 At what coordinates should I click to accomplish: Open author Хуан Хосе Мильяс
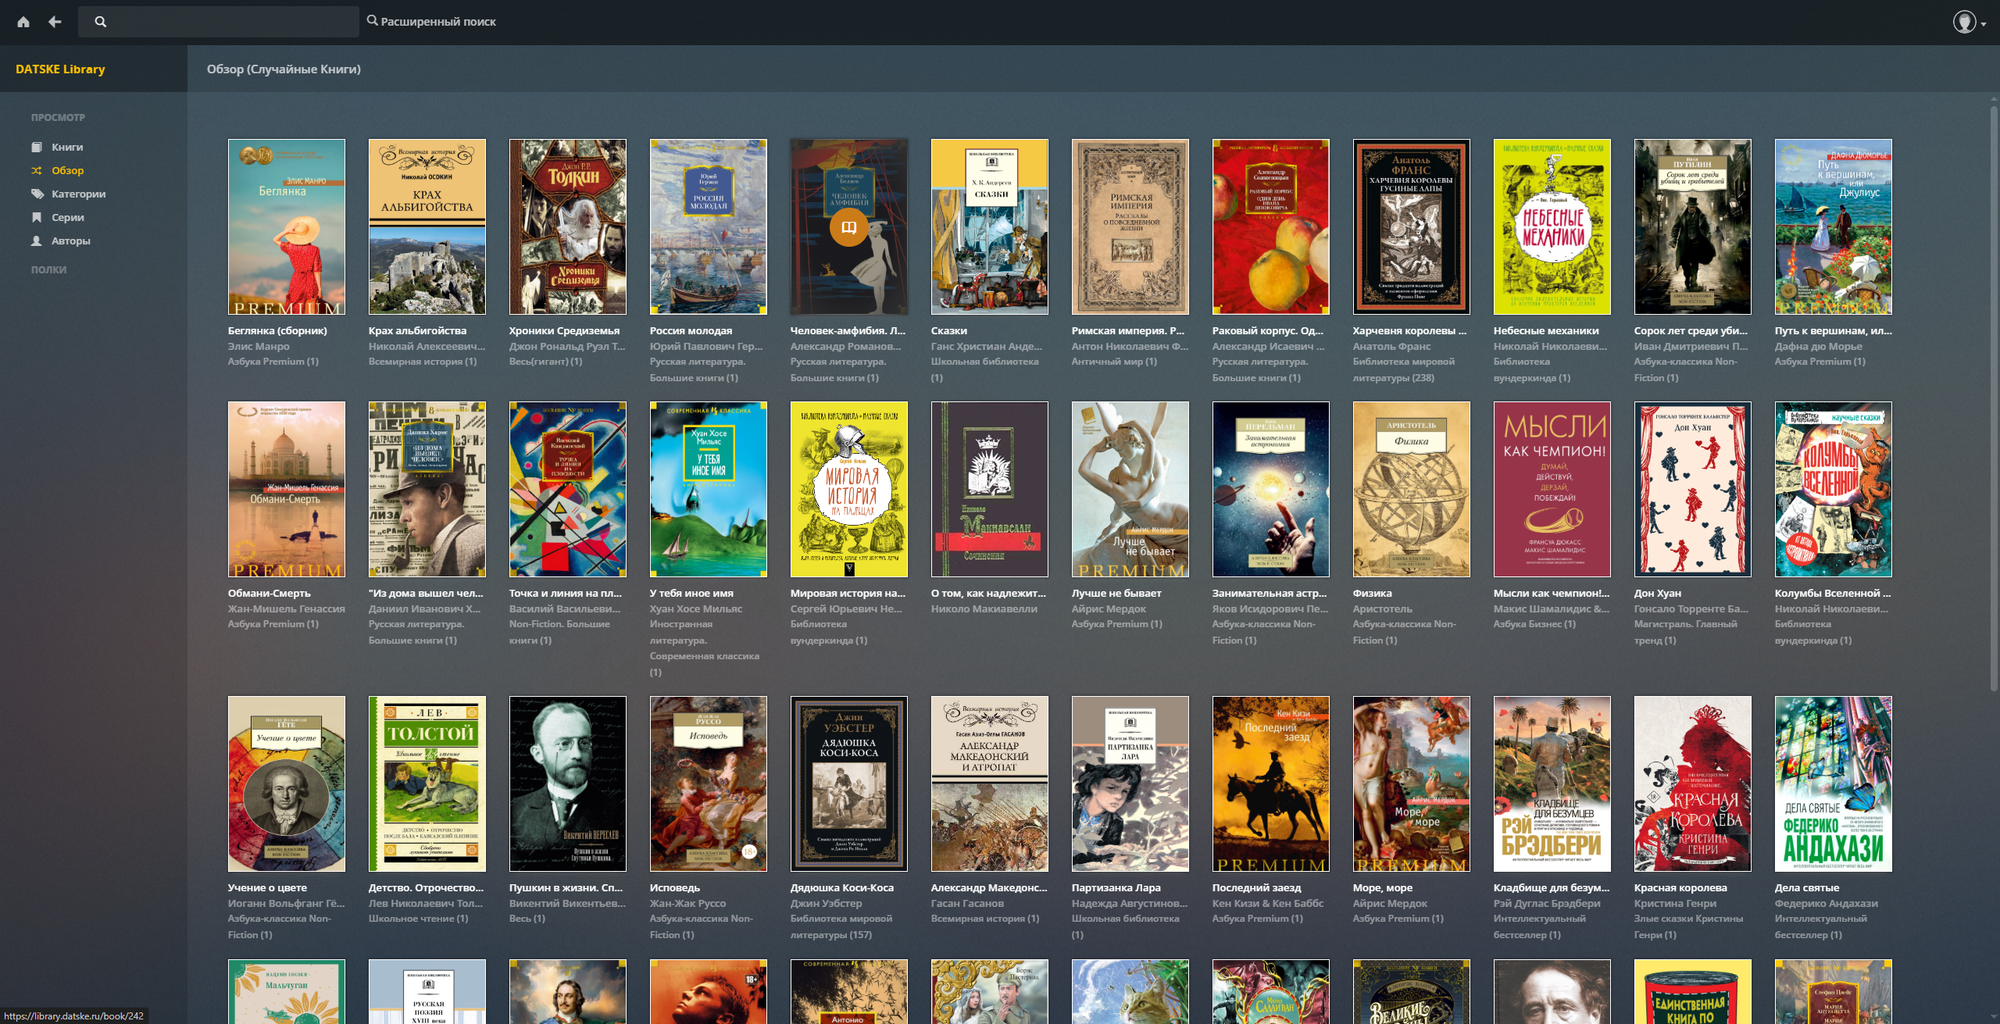(x=696, y=609)
